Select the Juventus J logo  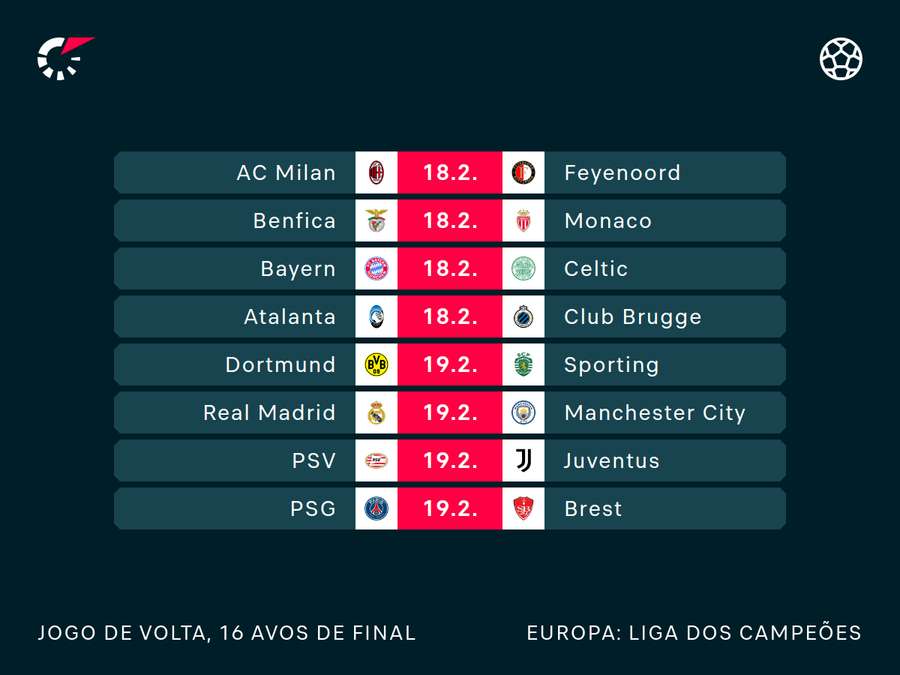[523, 460]
